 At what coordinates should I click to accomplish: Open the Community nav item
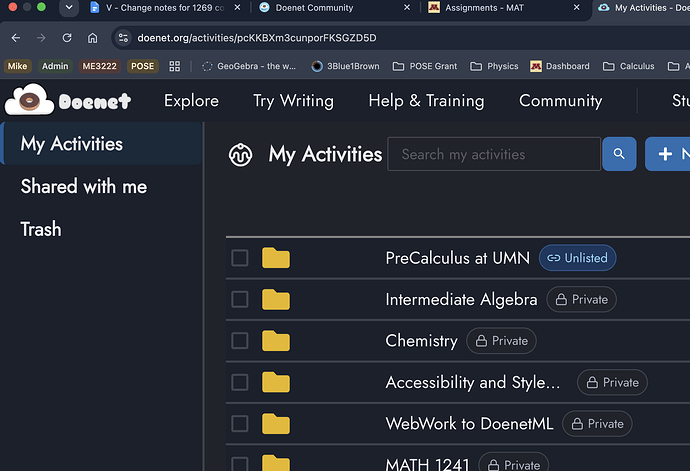[561, 101]
